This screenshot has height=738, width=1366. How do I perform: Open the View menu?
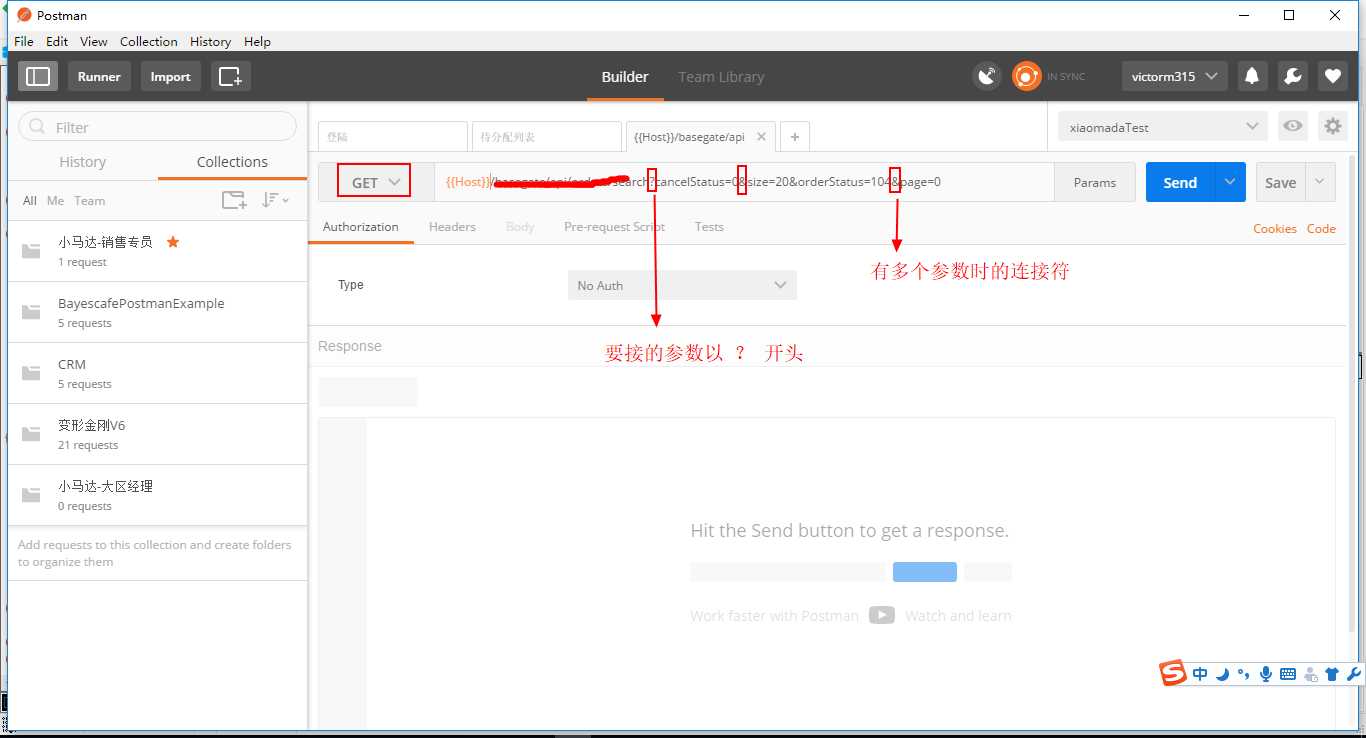click(x=94, y=41)
